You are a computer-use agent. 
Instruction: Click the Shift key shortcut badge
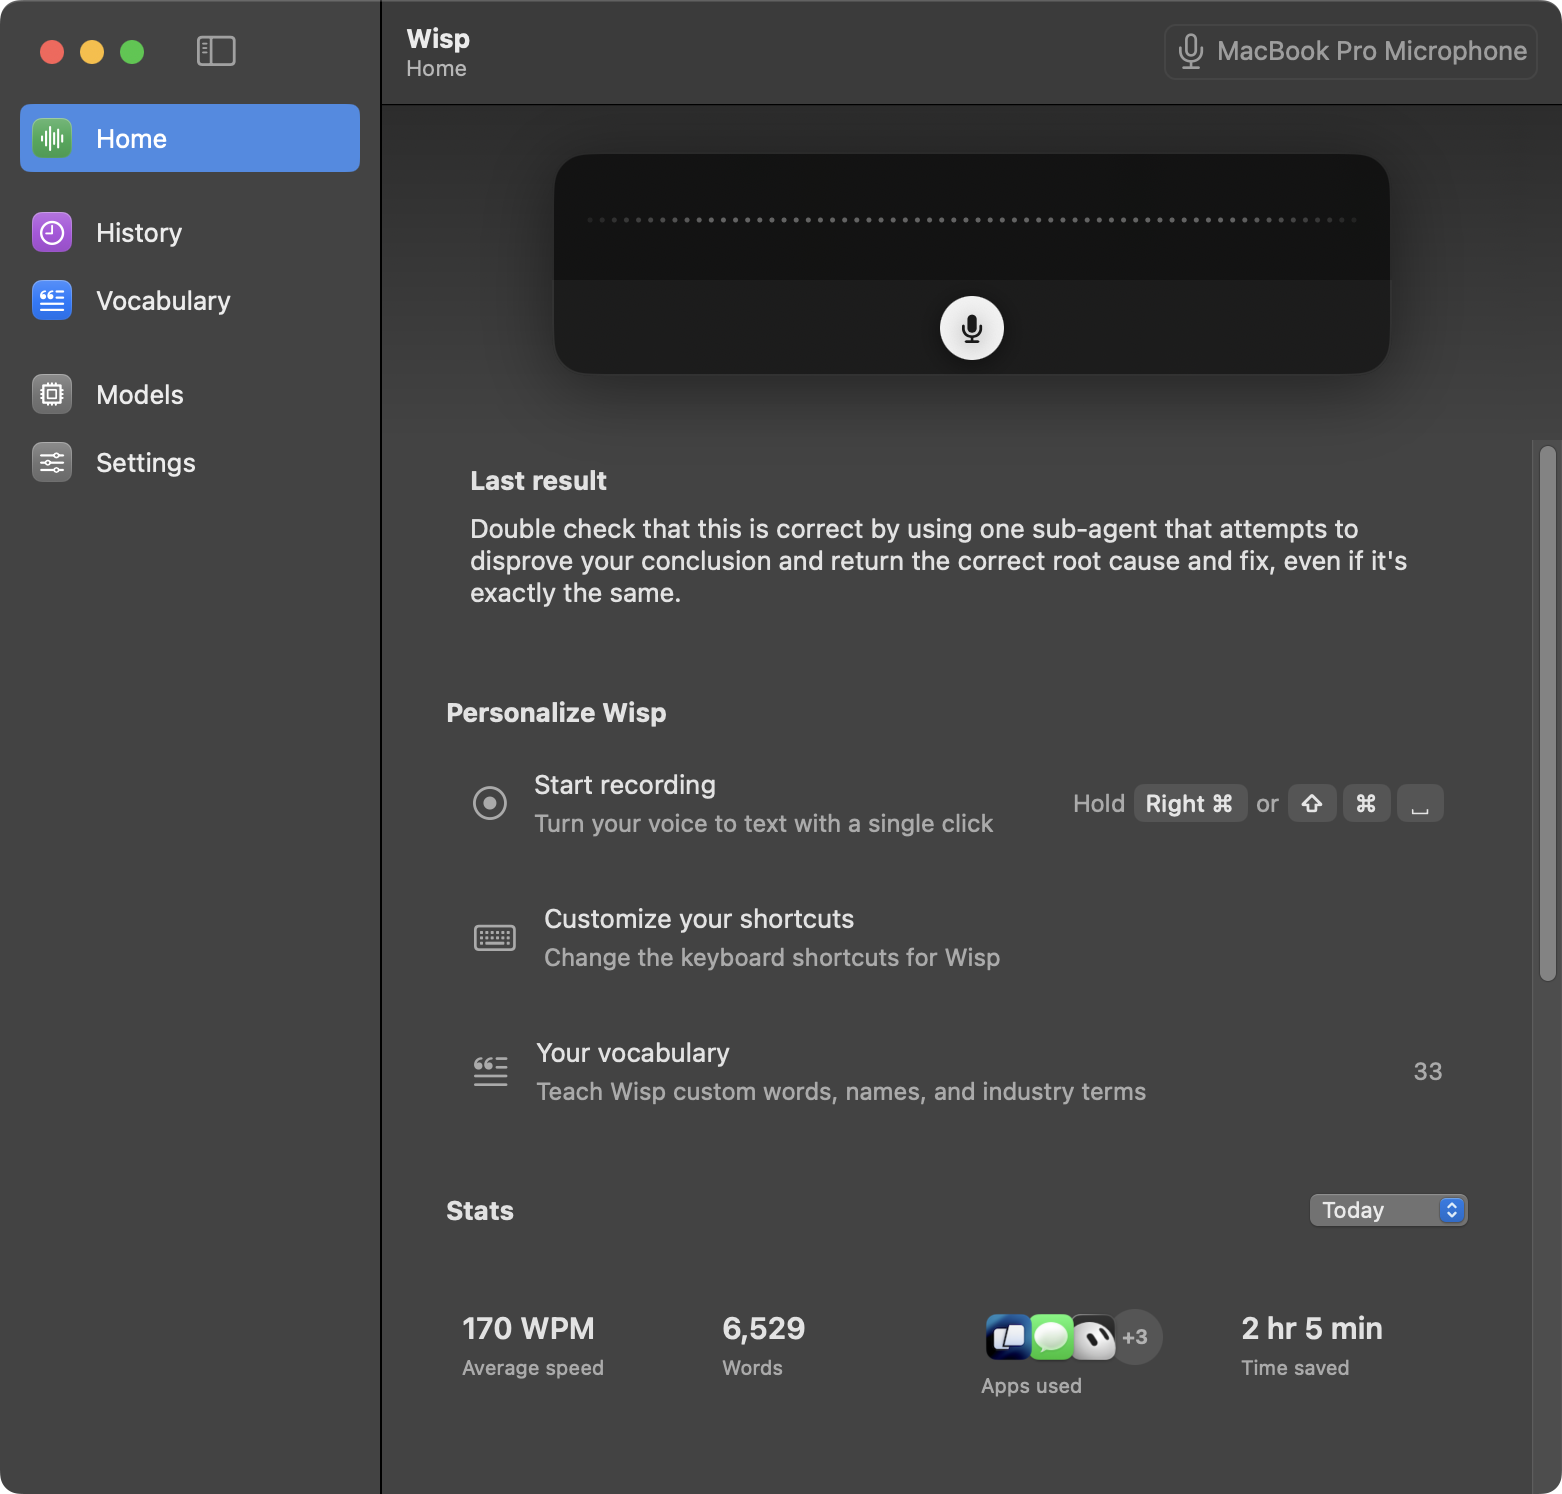pyautogui.click(x=1312, y=803)
